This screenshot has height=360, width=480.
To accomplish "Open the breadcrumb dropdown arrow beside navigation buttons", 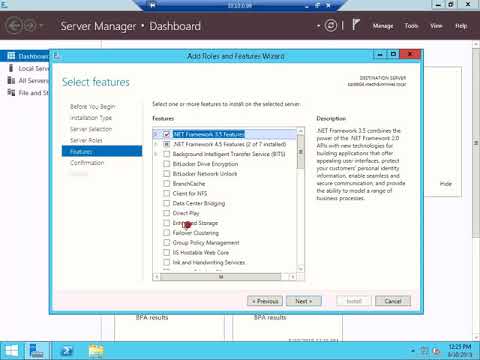I will [x=41, y=26].
